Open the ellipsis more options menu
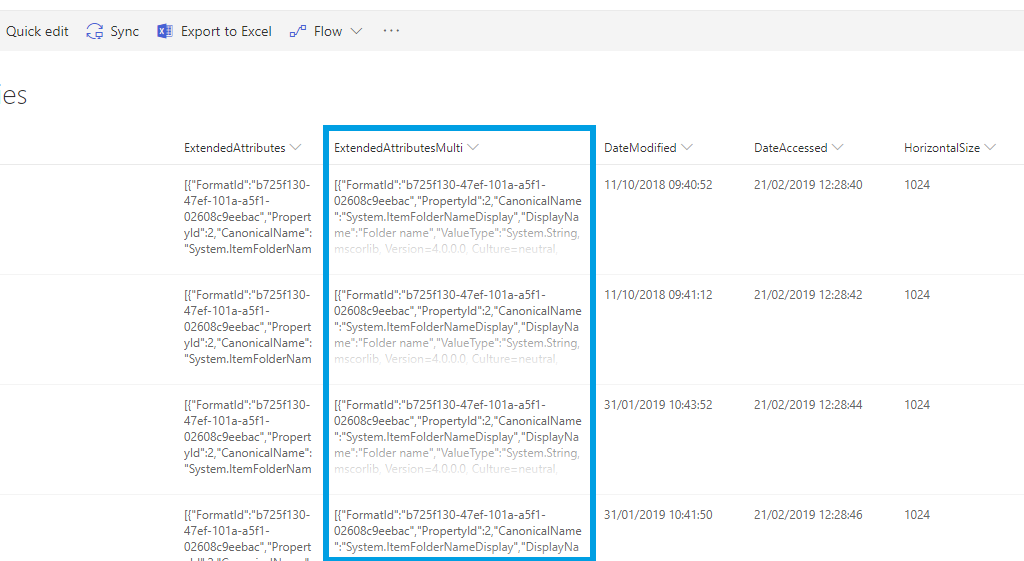 (x=391, y=31)
